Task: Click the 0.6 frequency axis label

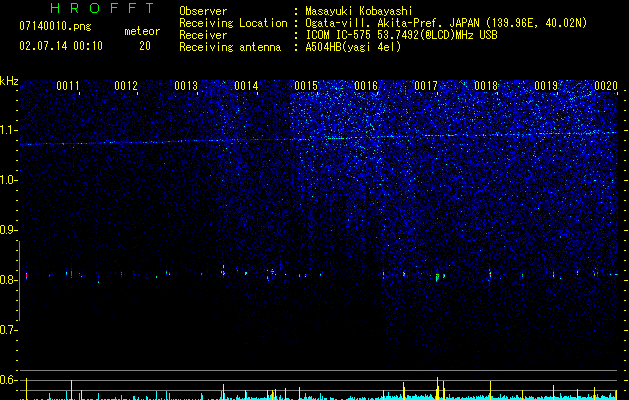Action: 7,380
